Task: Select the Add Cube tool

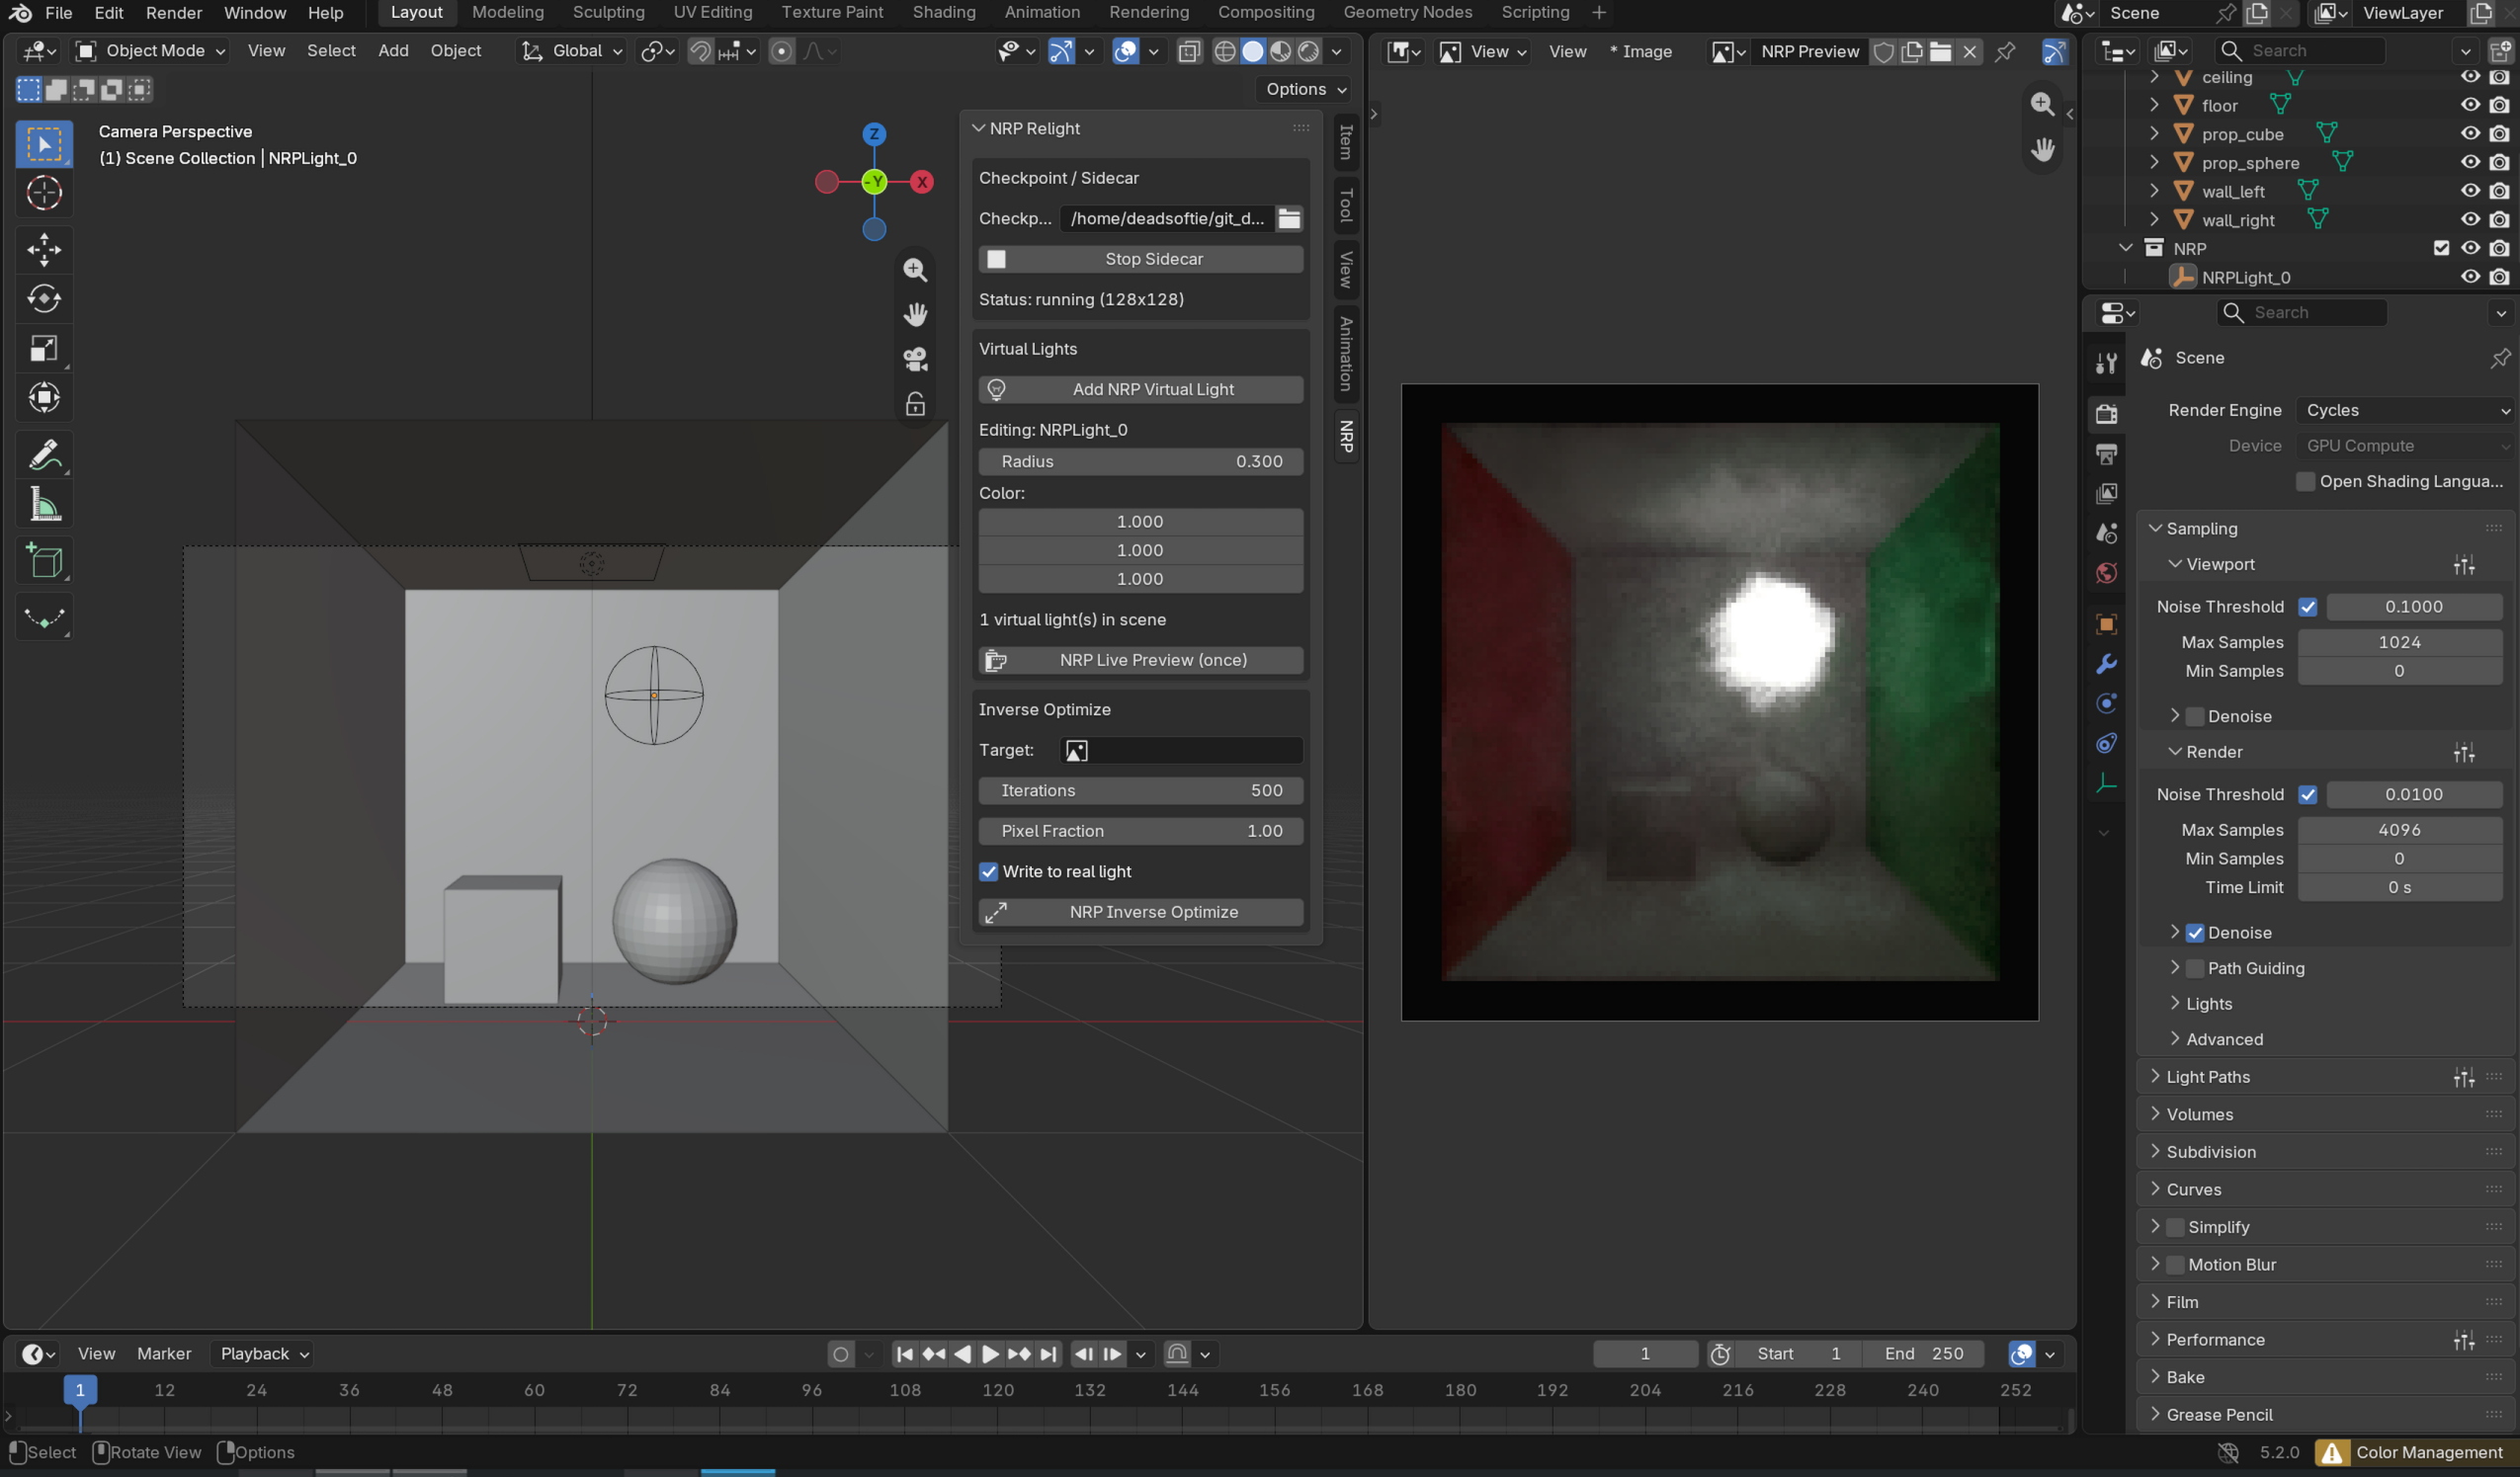Action: 44,562
